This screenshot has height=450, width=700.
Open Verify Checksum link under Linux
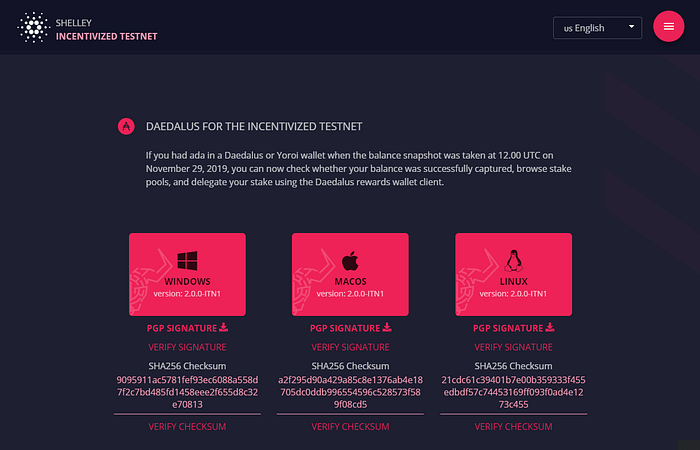(513, 426)
